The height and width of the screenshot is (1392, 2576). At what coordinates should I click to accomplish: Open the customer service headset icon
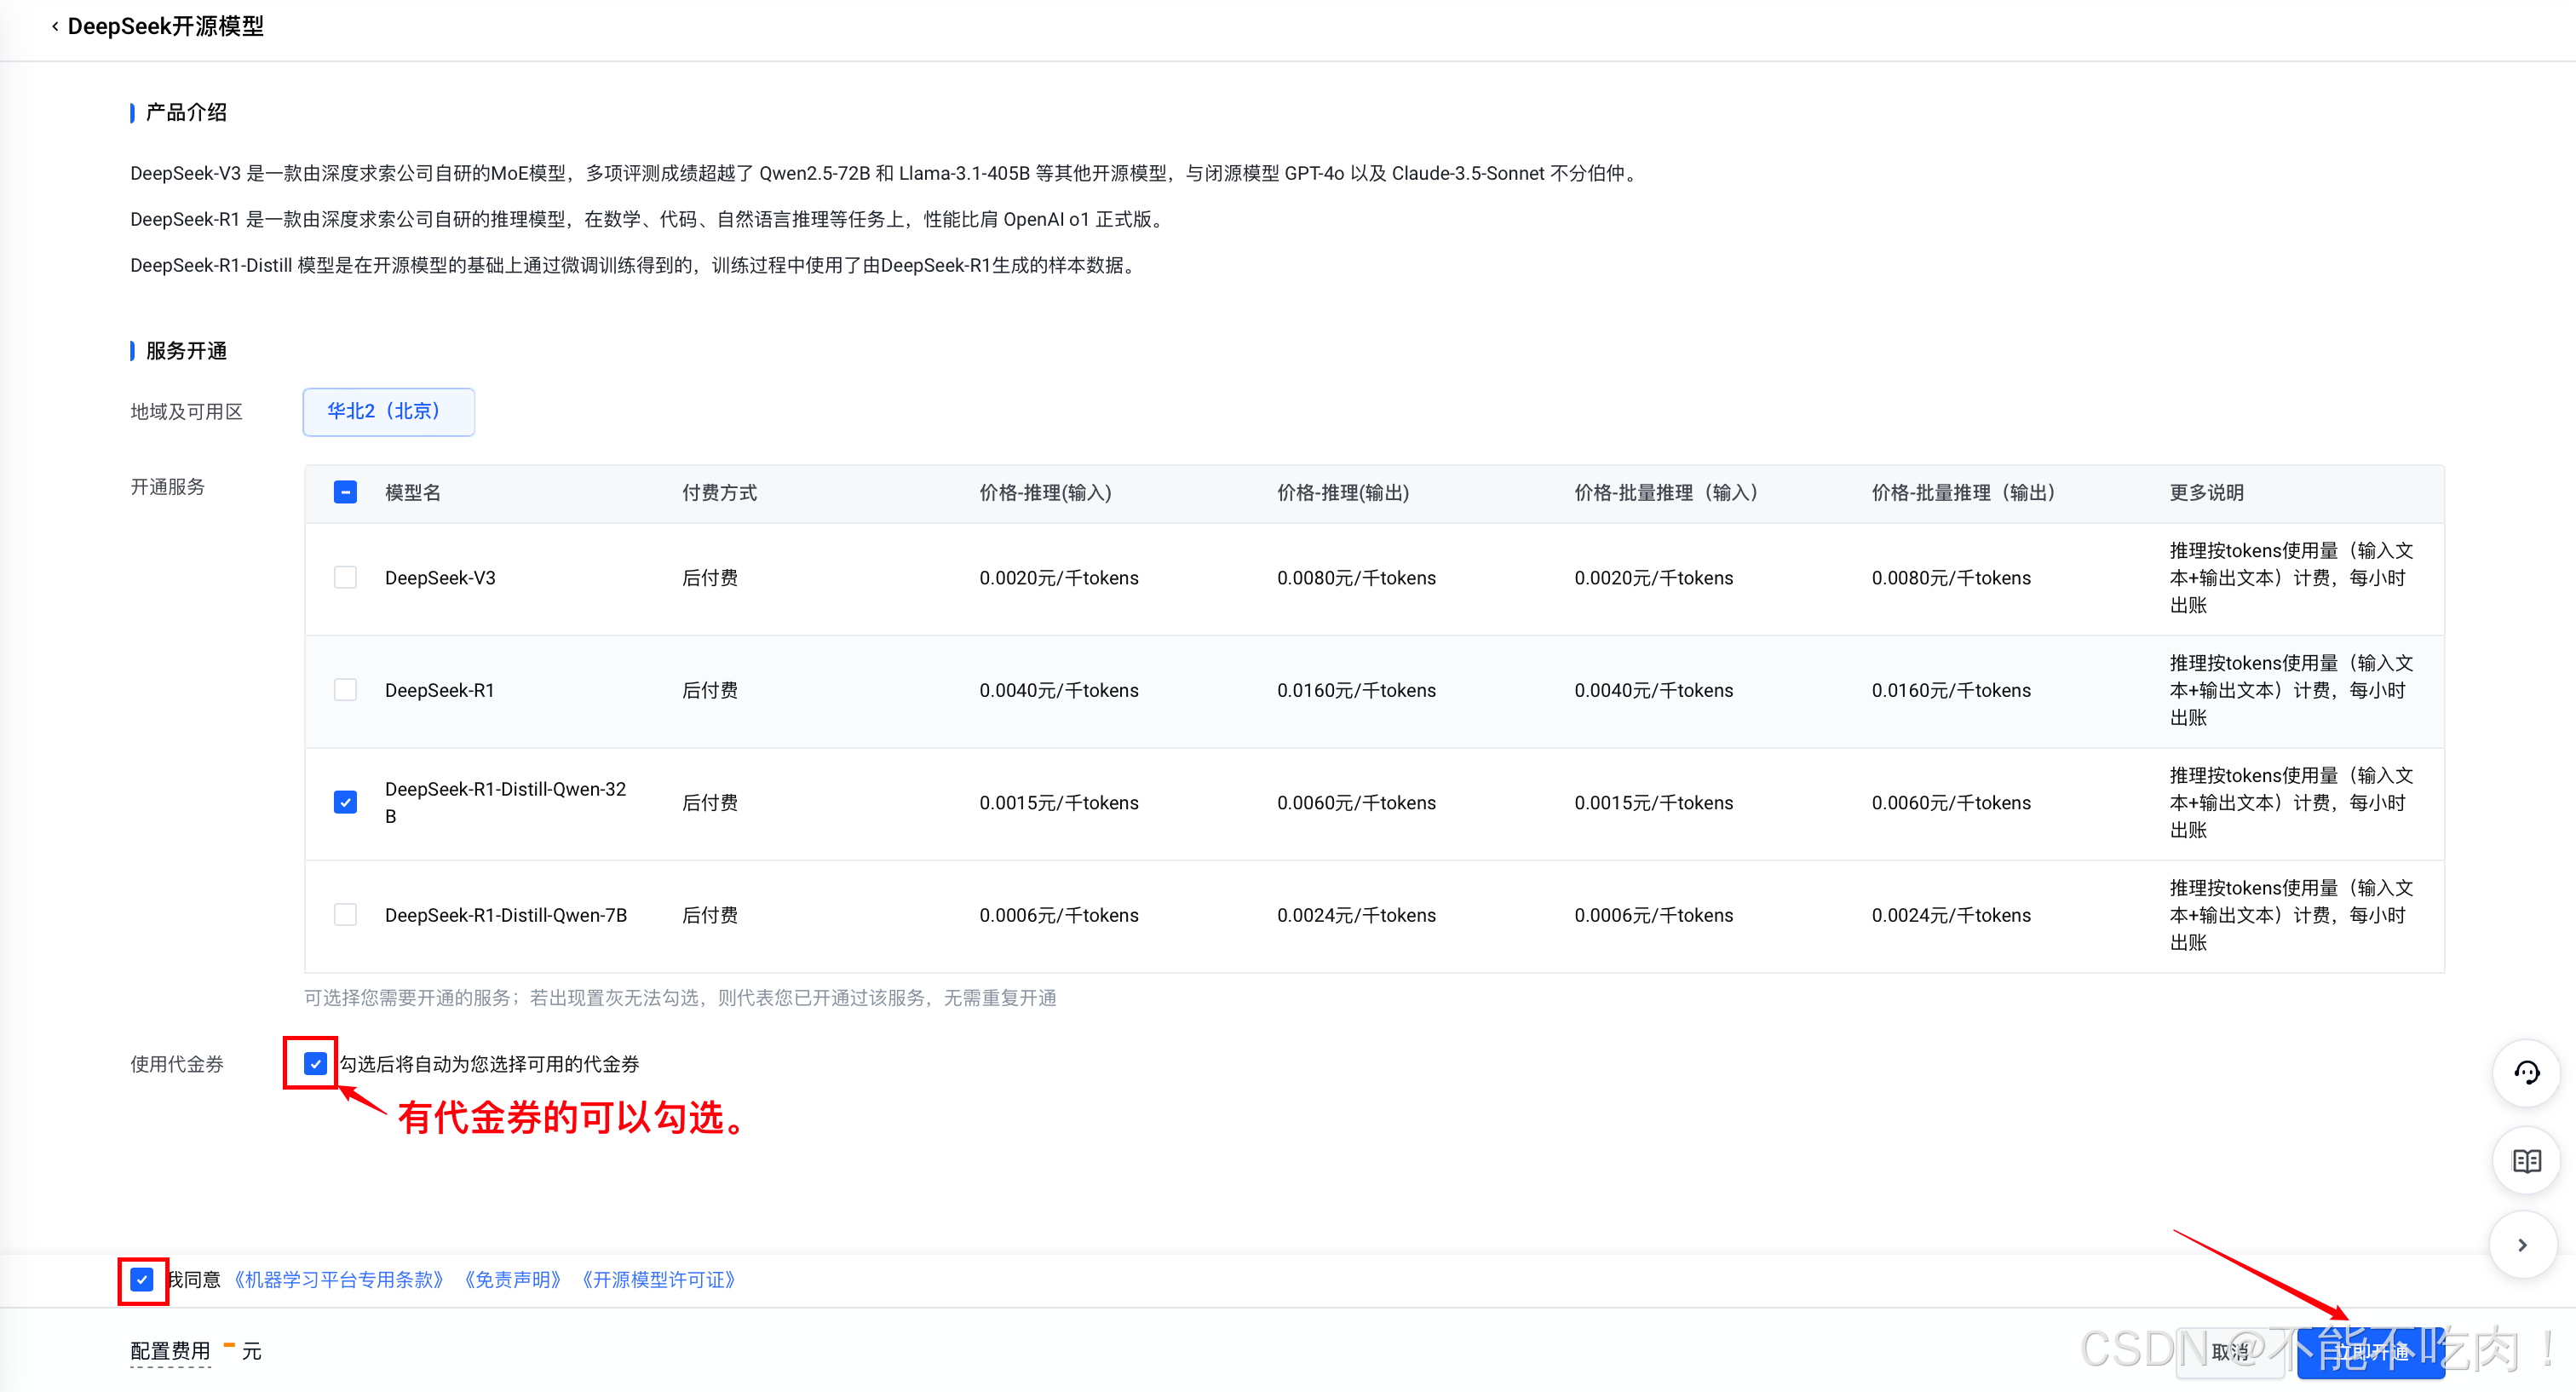(2526, 1073)
